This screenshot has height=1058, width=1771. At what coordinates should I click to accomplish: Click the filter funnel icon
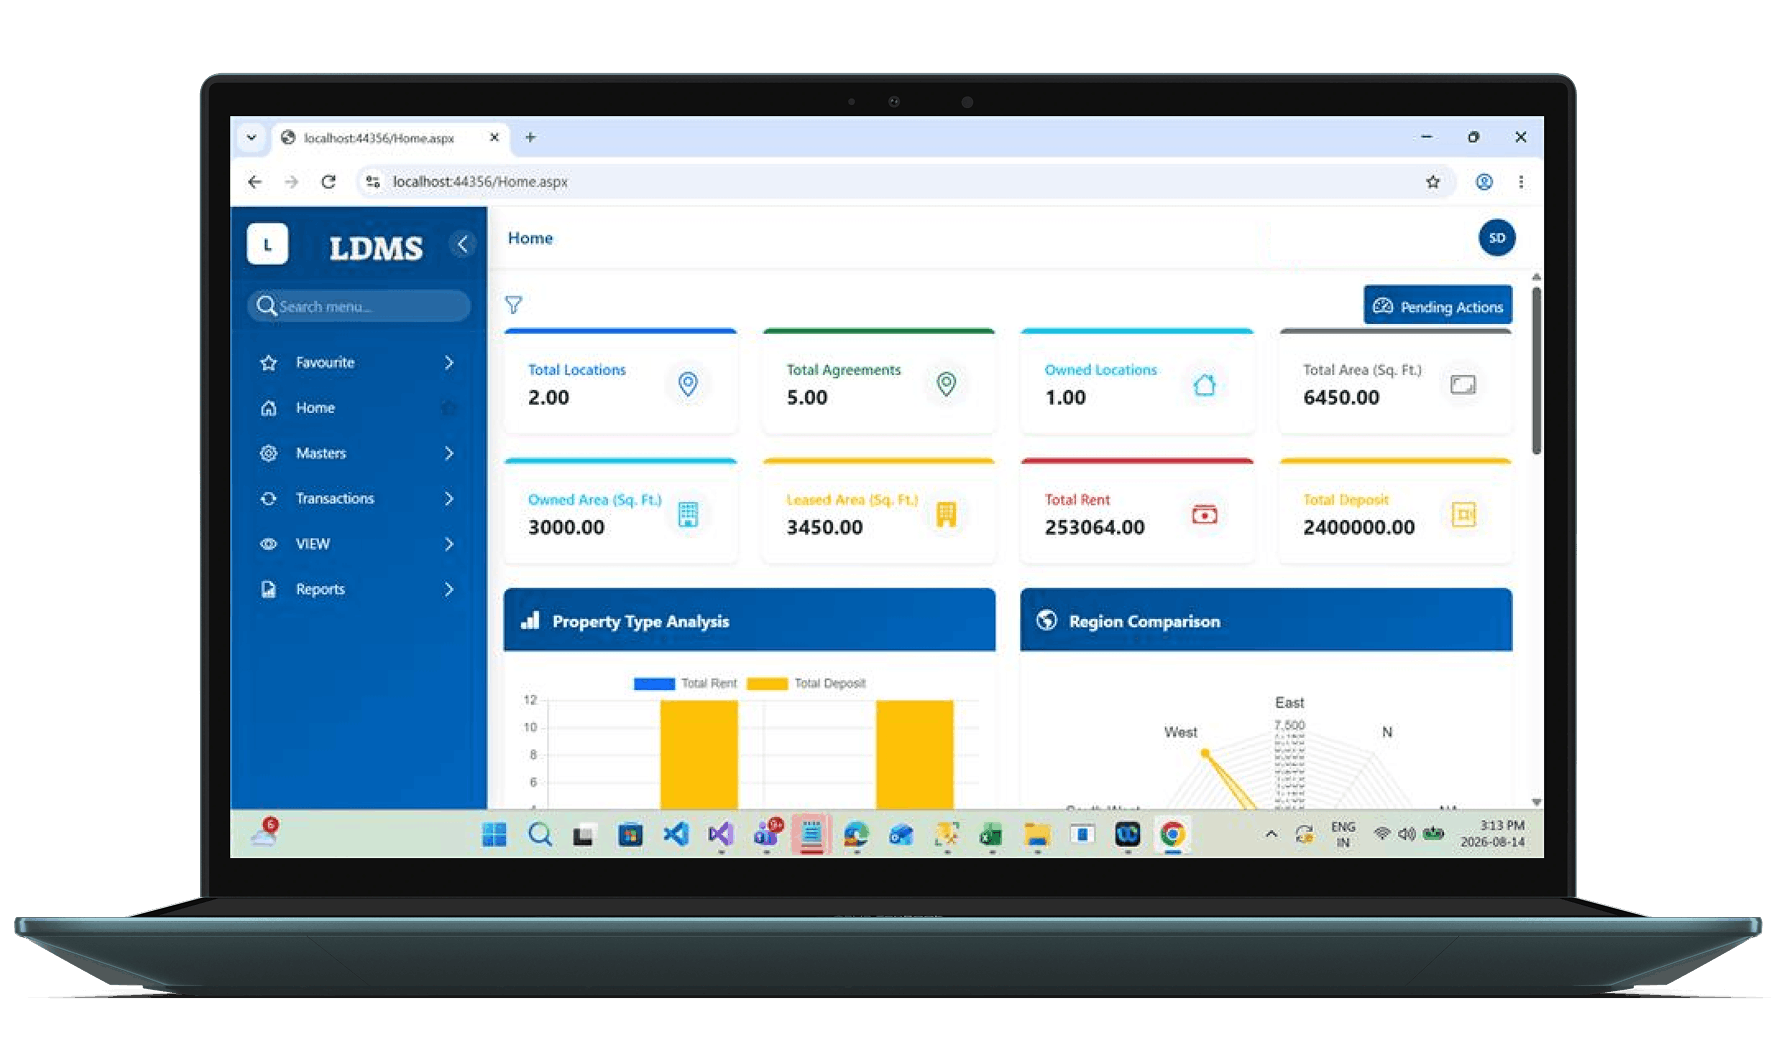[x=513, y=305]
